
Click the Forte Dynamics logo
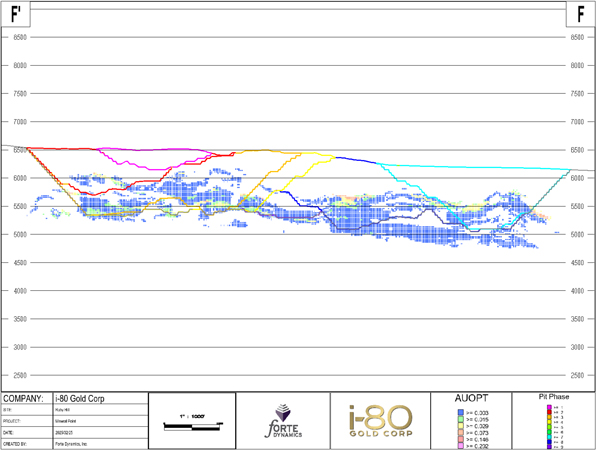coord(284,421)
